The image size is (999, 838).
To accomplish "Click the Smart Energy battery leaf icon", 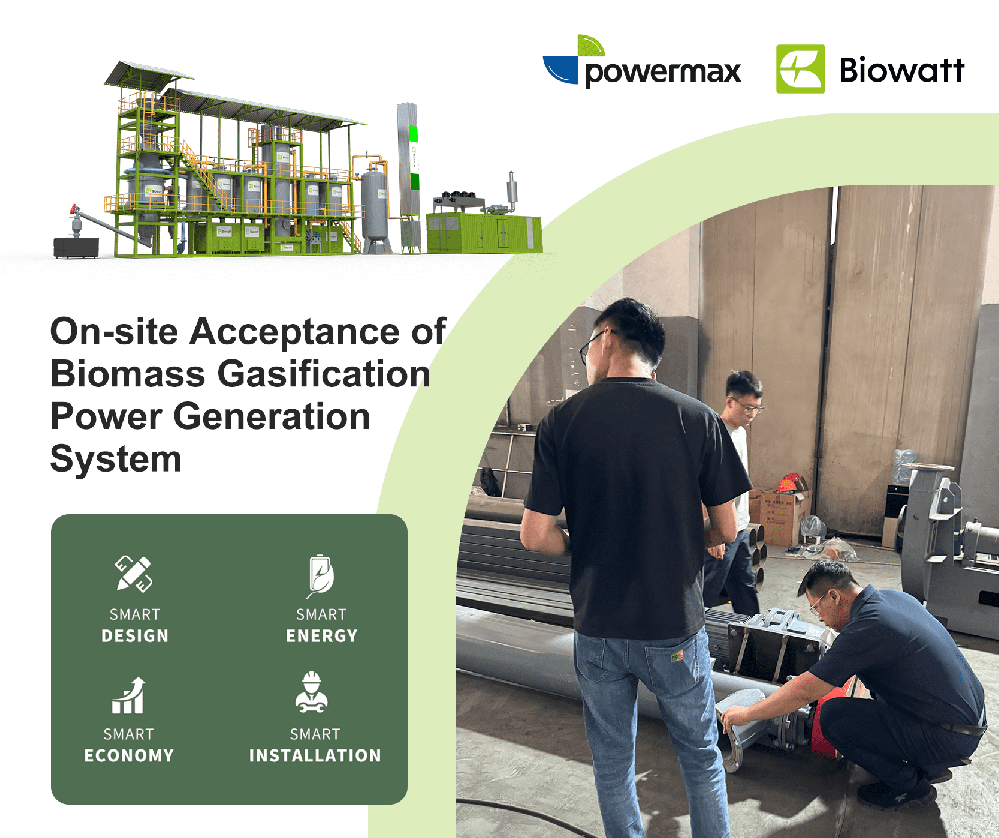I will (x=320, y=576).
